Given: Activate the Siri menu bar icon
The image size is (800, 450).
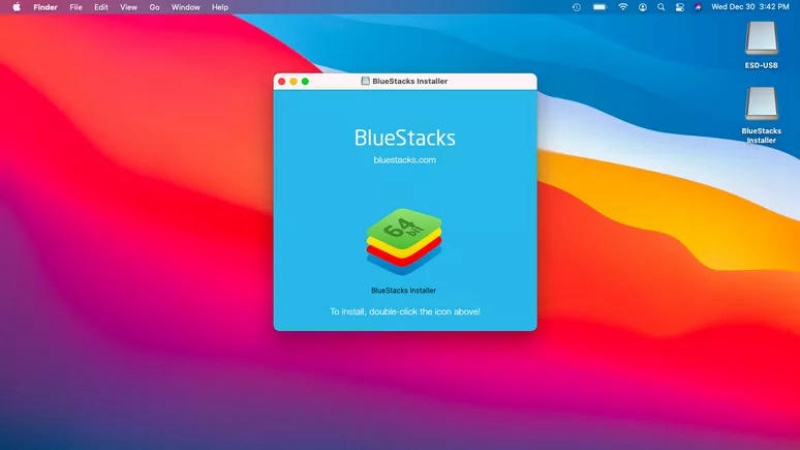Looking at the screenshot, I should (x=698, y=7).
